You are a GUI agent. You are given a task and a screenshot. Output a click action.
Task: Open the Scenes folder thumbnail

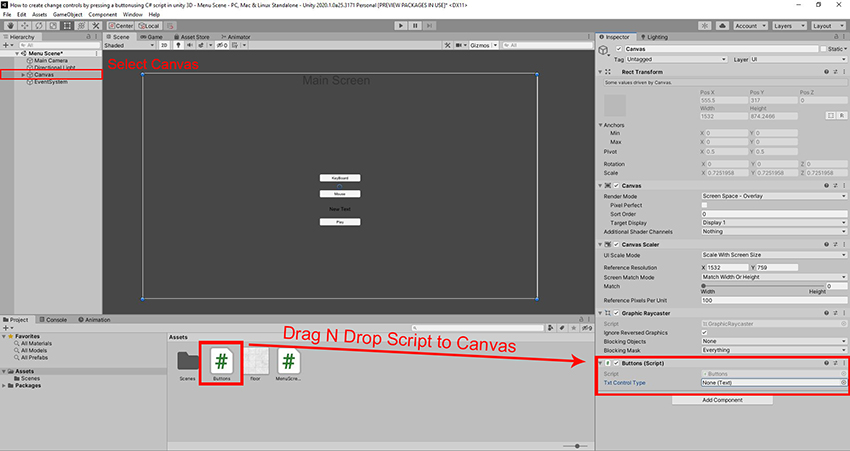coord(188,363)
